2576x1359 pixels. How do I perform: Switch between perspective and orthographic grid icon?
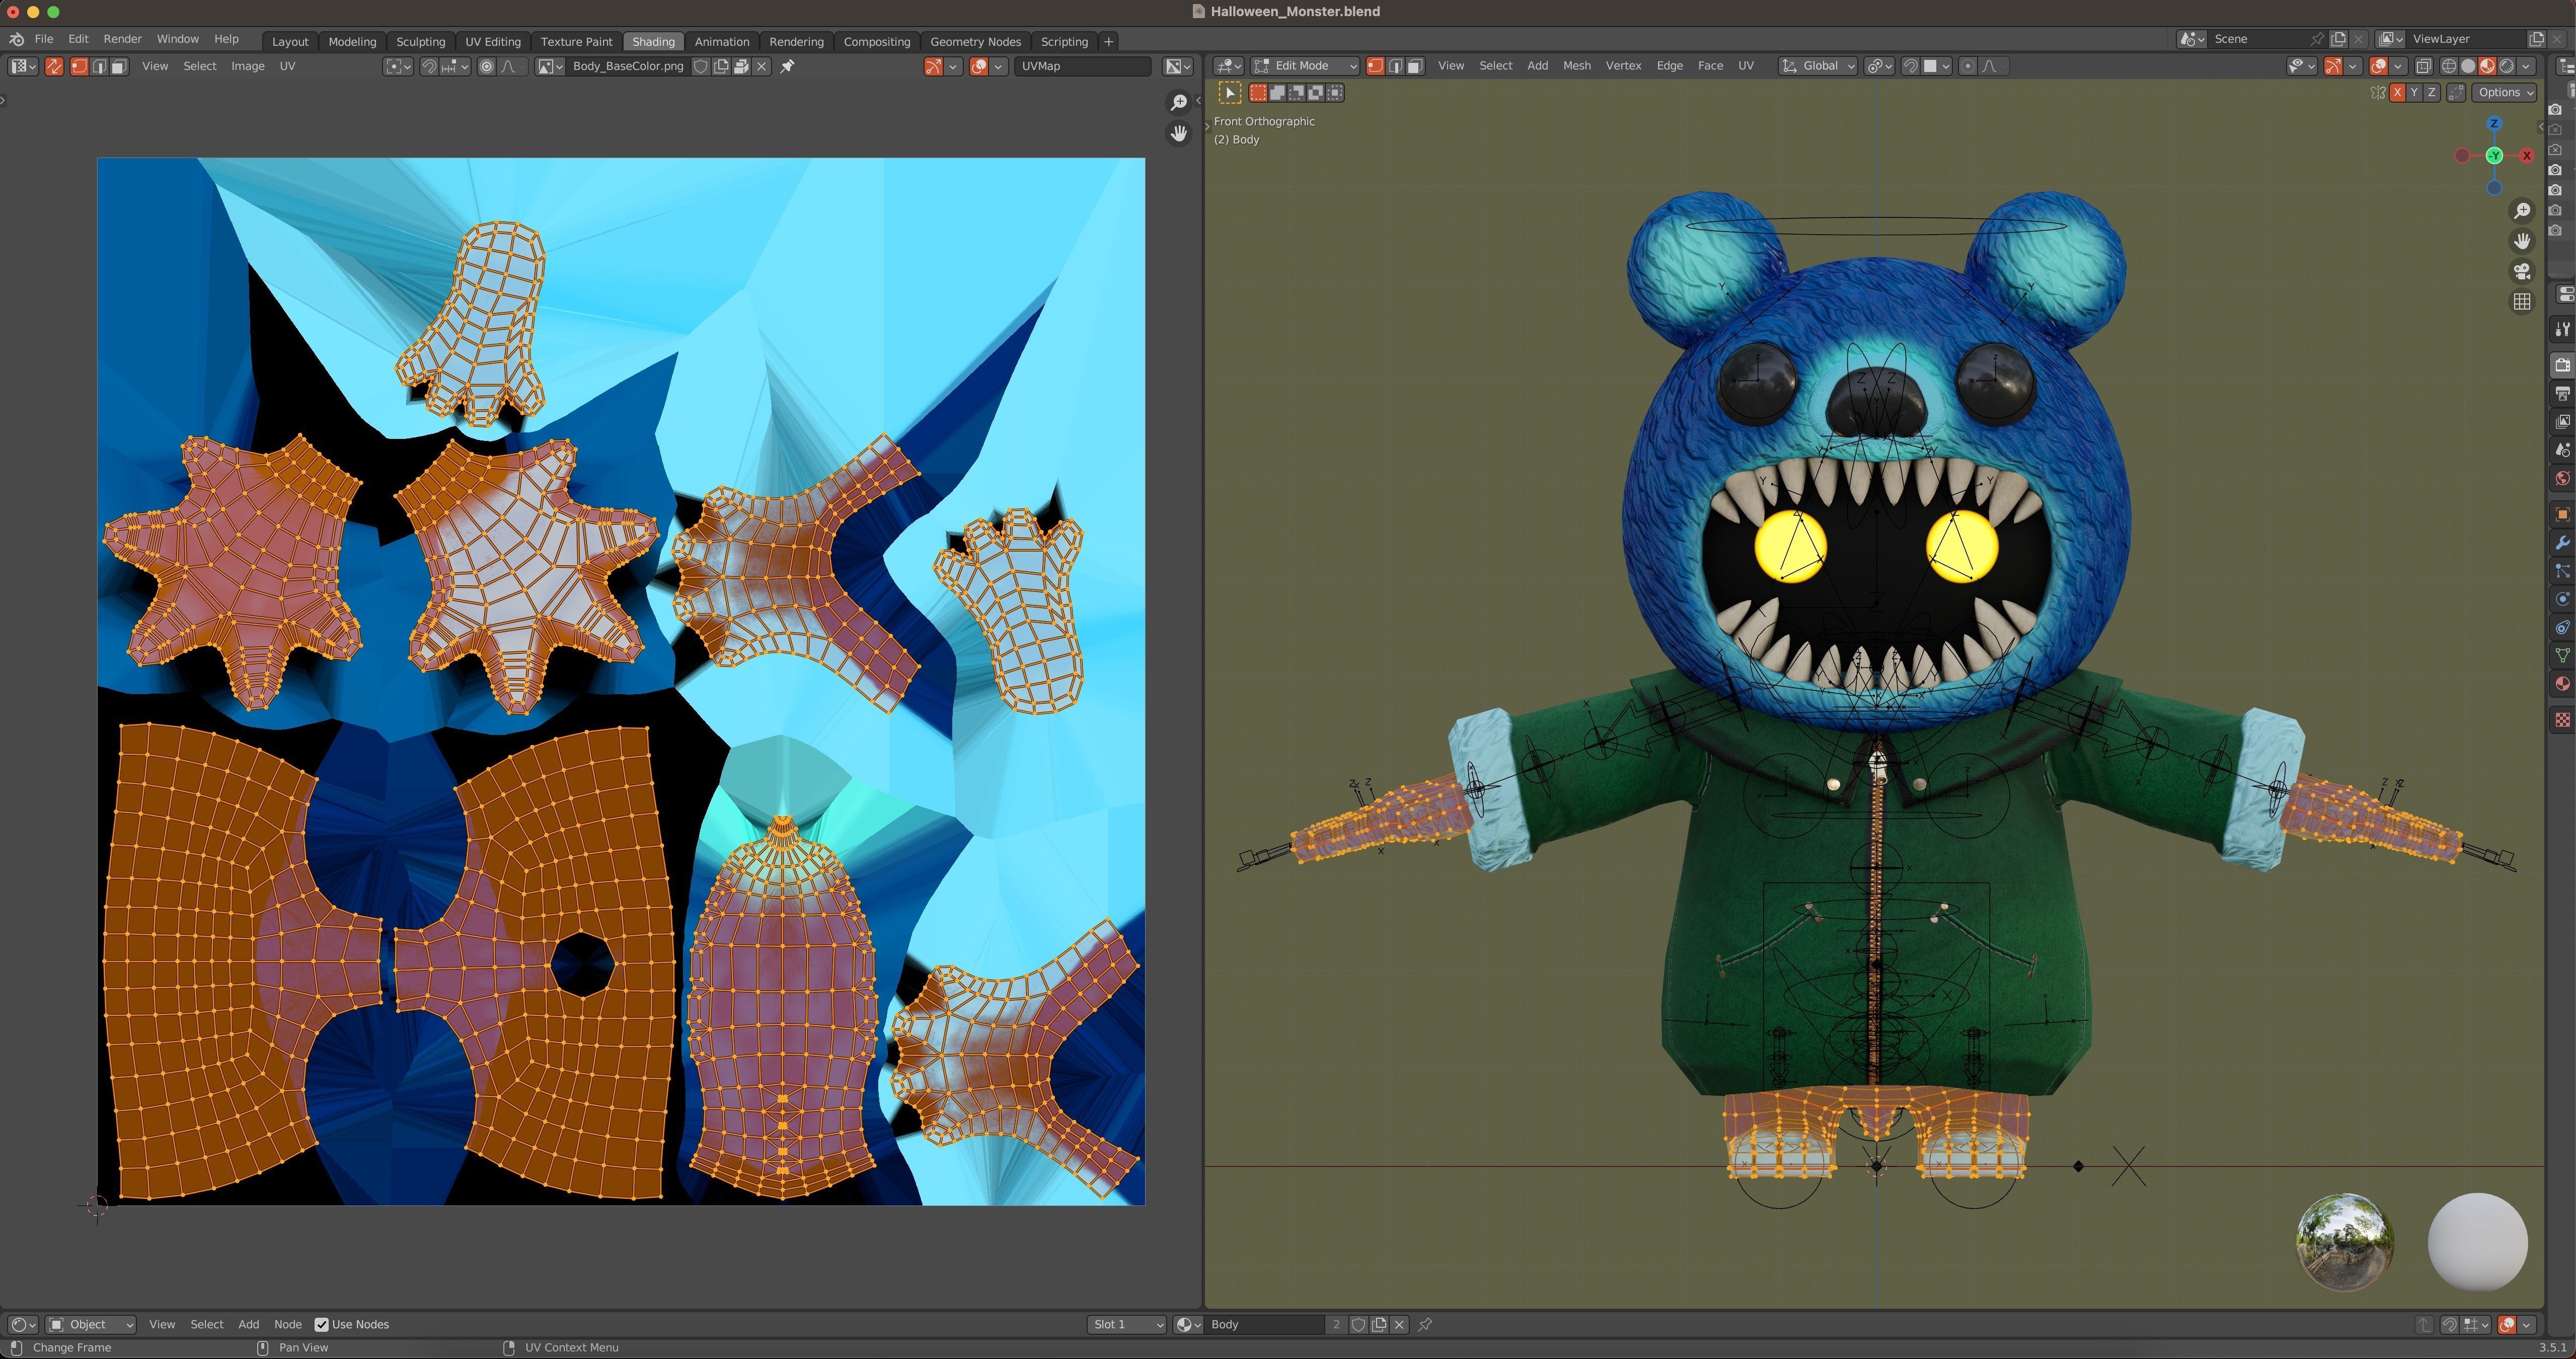pyautogui.click(x=2522, y=301)
